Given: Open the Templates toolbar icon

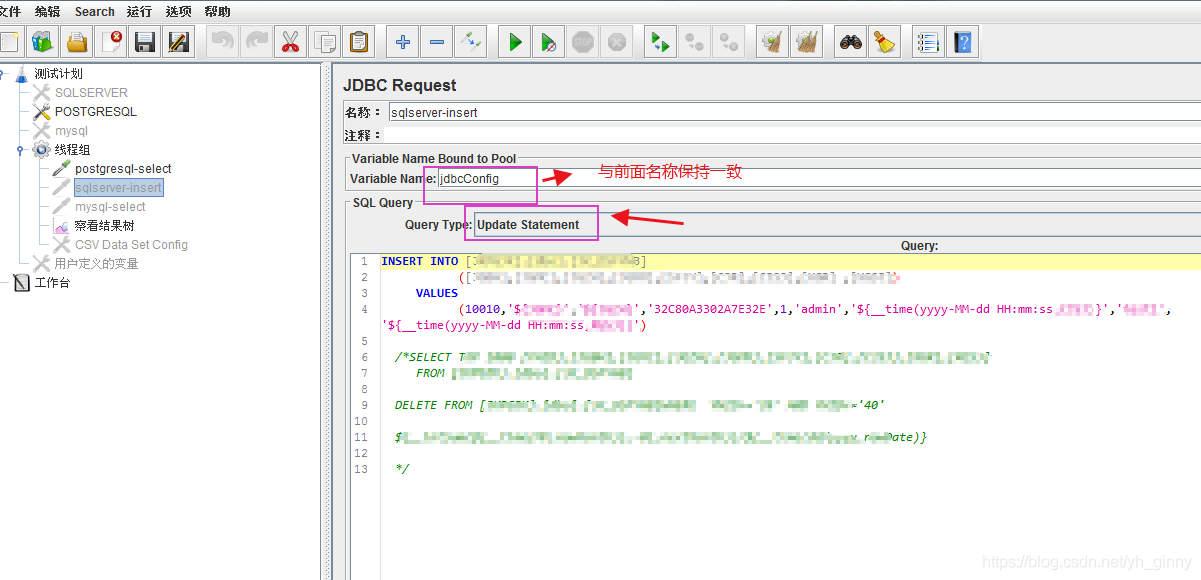Looking at the screenshot, I should pos(41,42).
